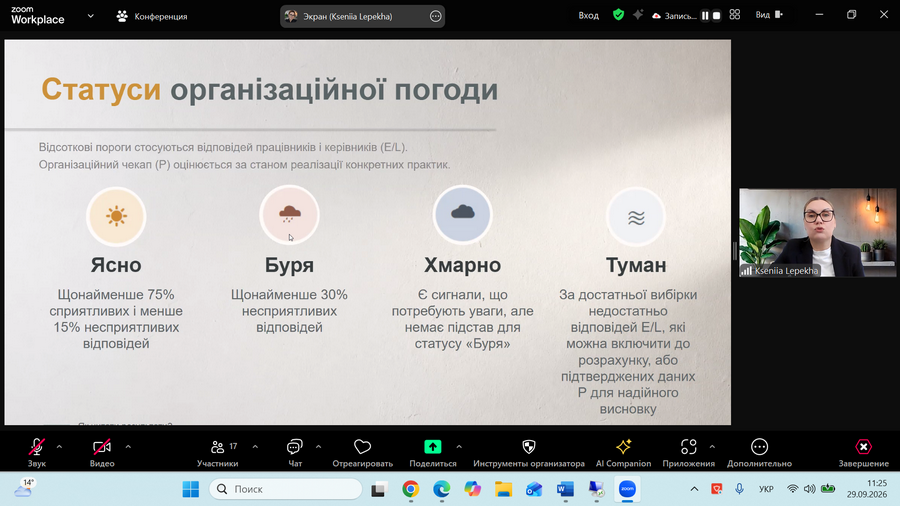The image size is (900, 506).
Task: Click the Хмарно heading text
Action: [463, 265]
